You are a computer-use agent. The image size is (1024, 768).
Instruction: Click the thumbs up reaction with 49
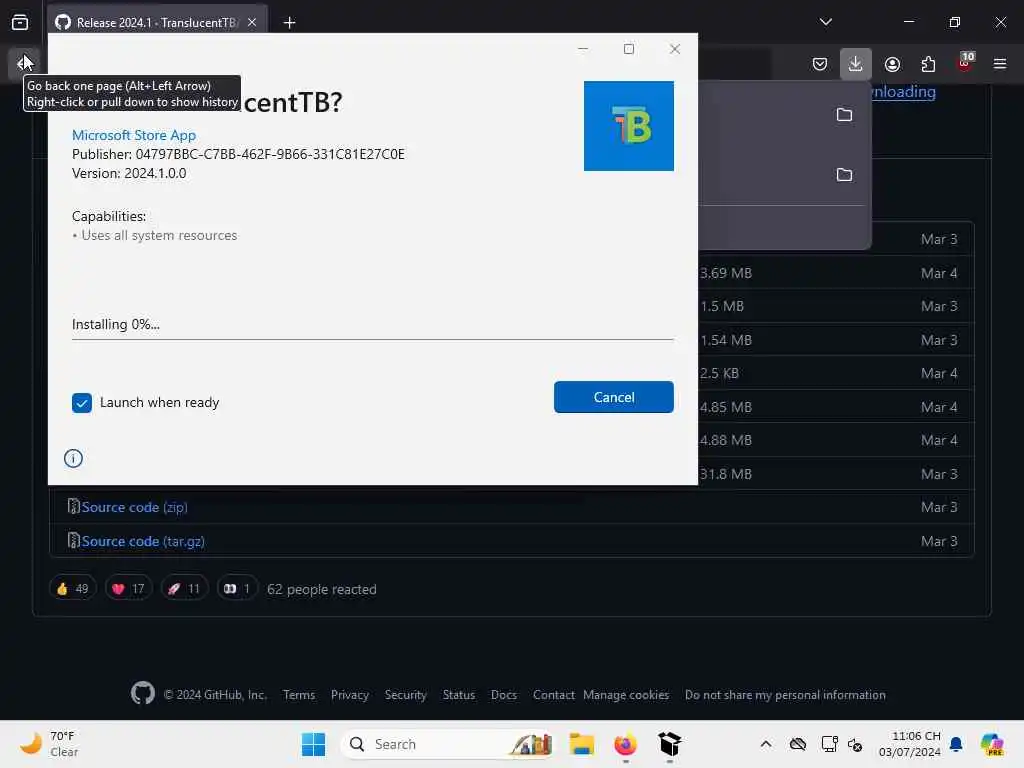coord(72,588)
